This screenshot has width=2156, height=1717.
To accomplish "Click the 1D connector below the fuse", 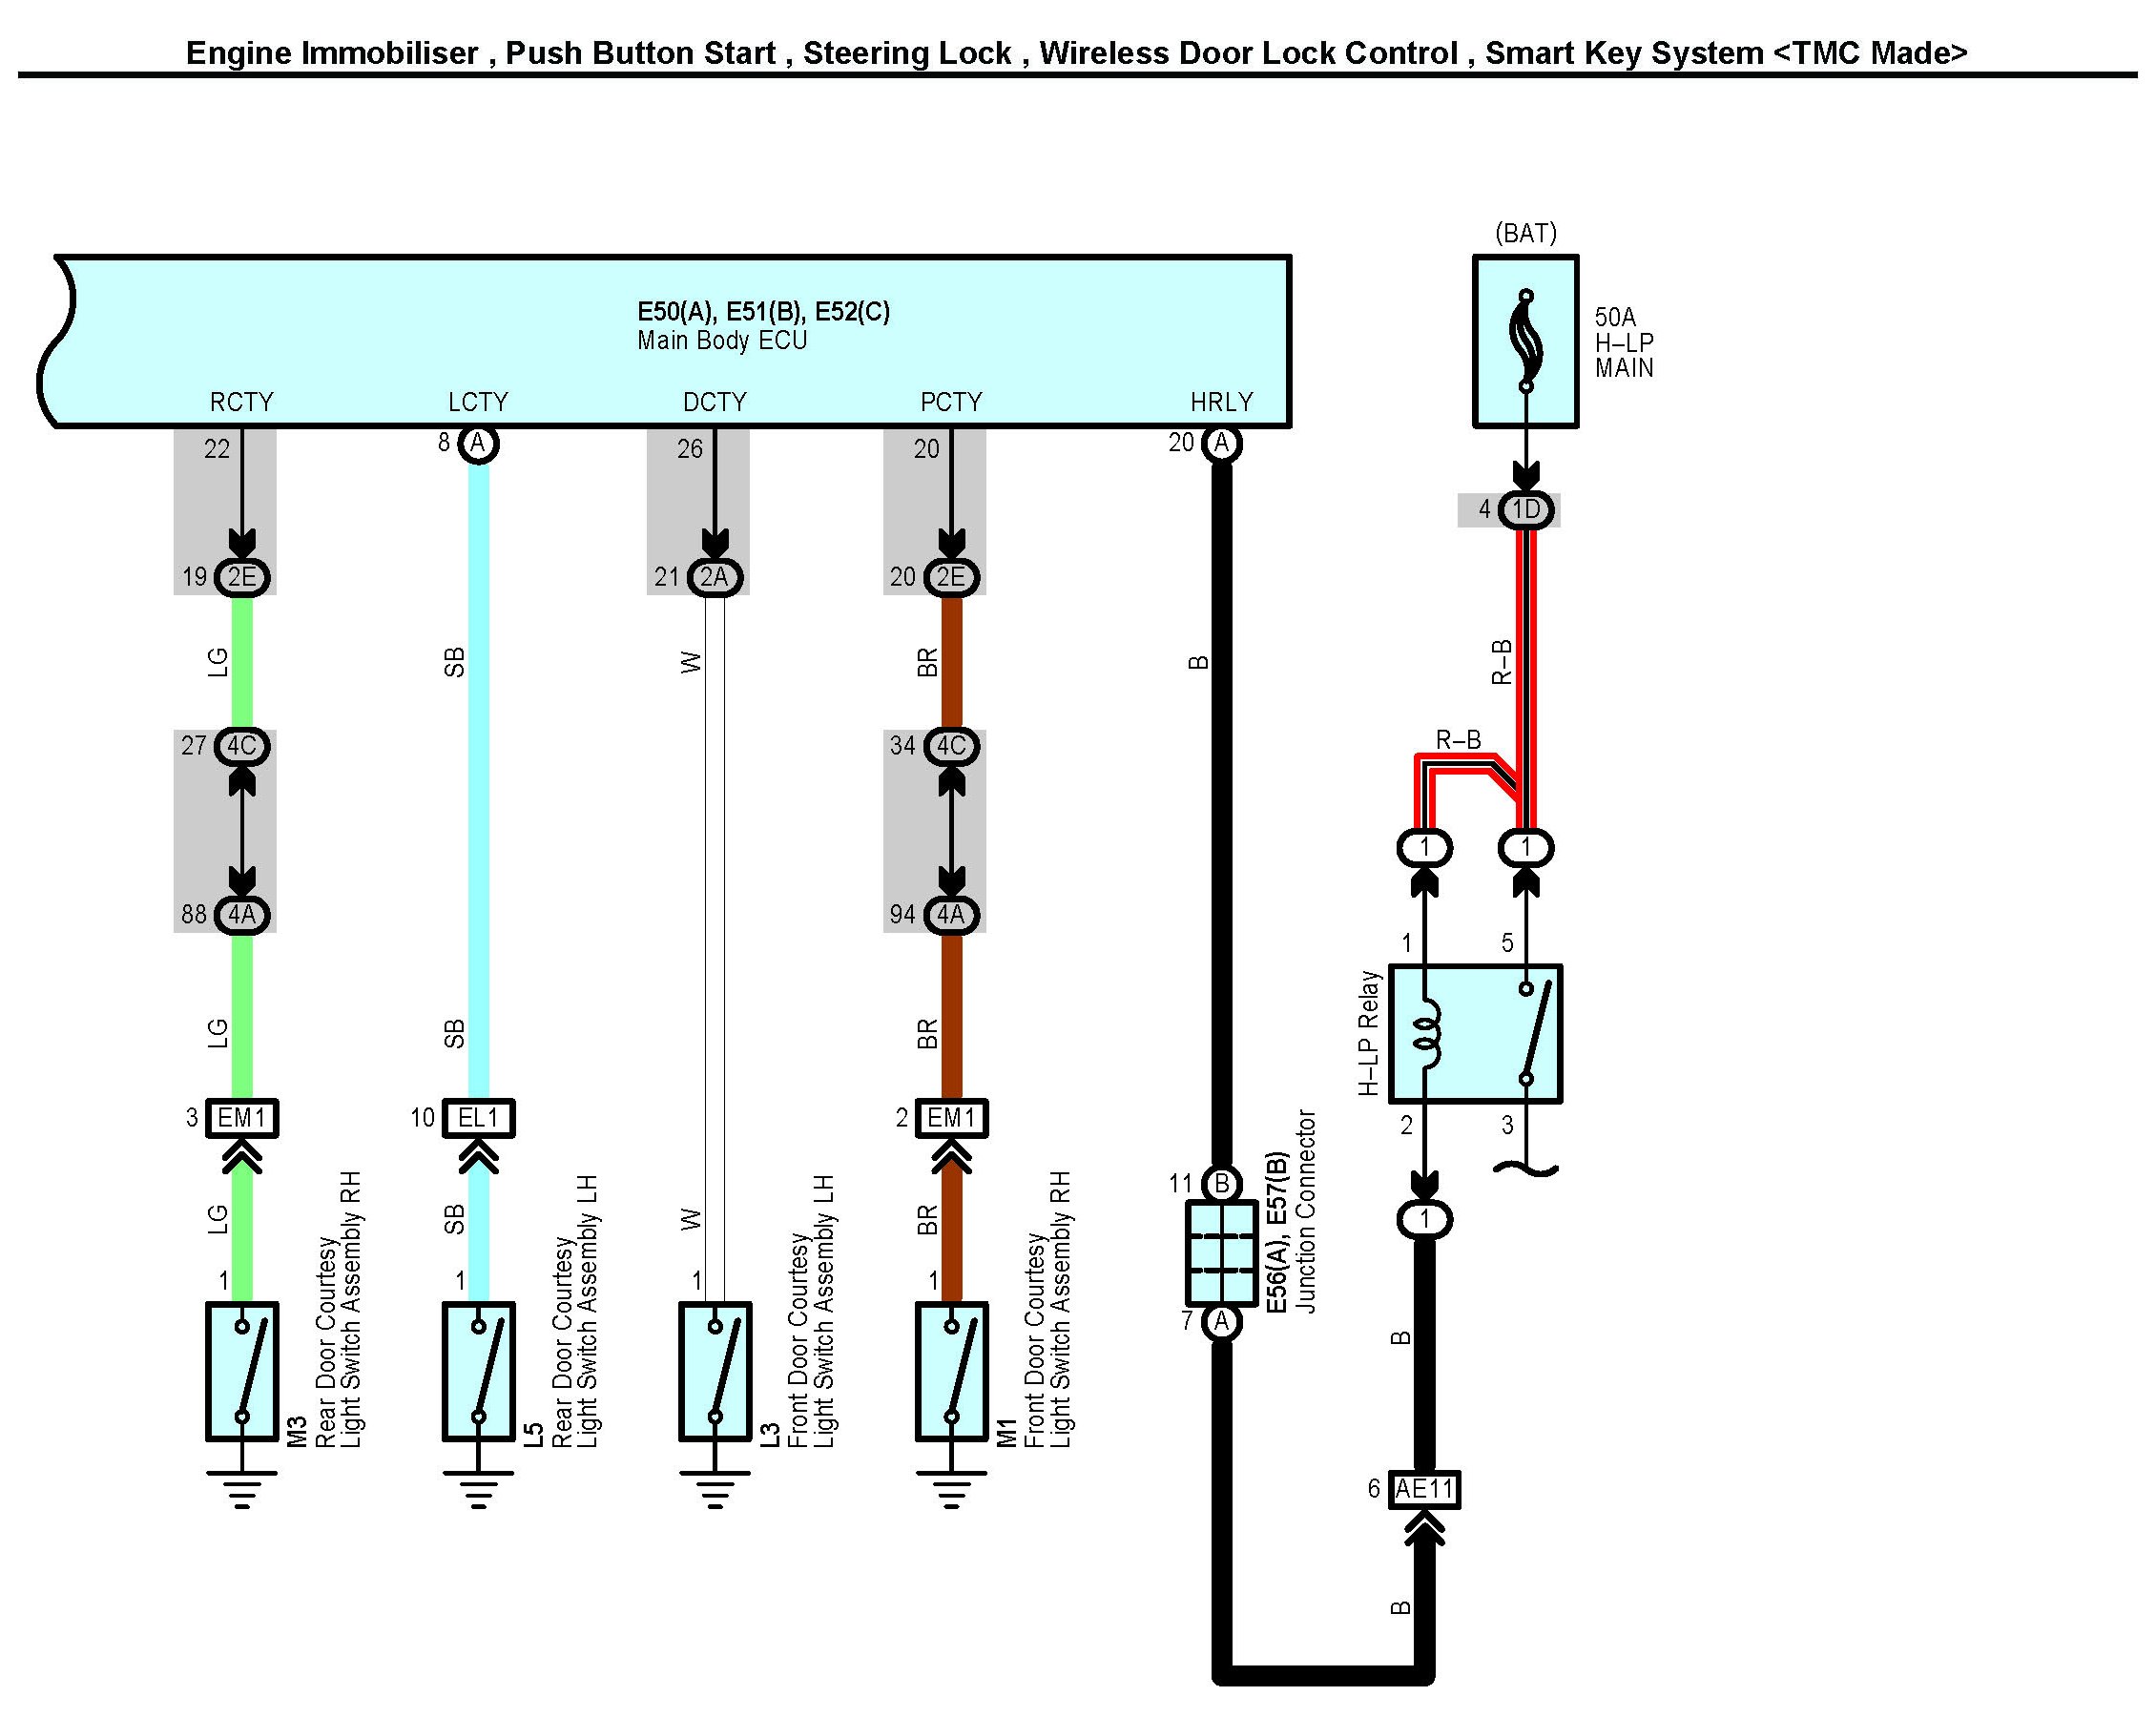I will 1525,510.
